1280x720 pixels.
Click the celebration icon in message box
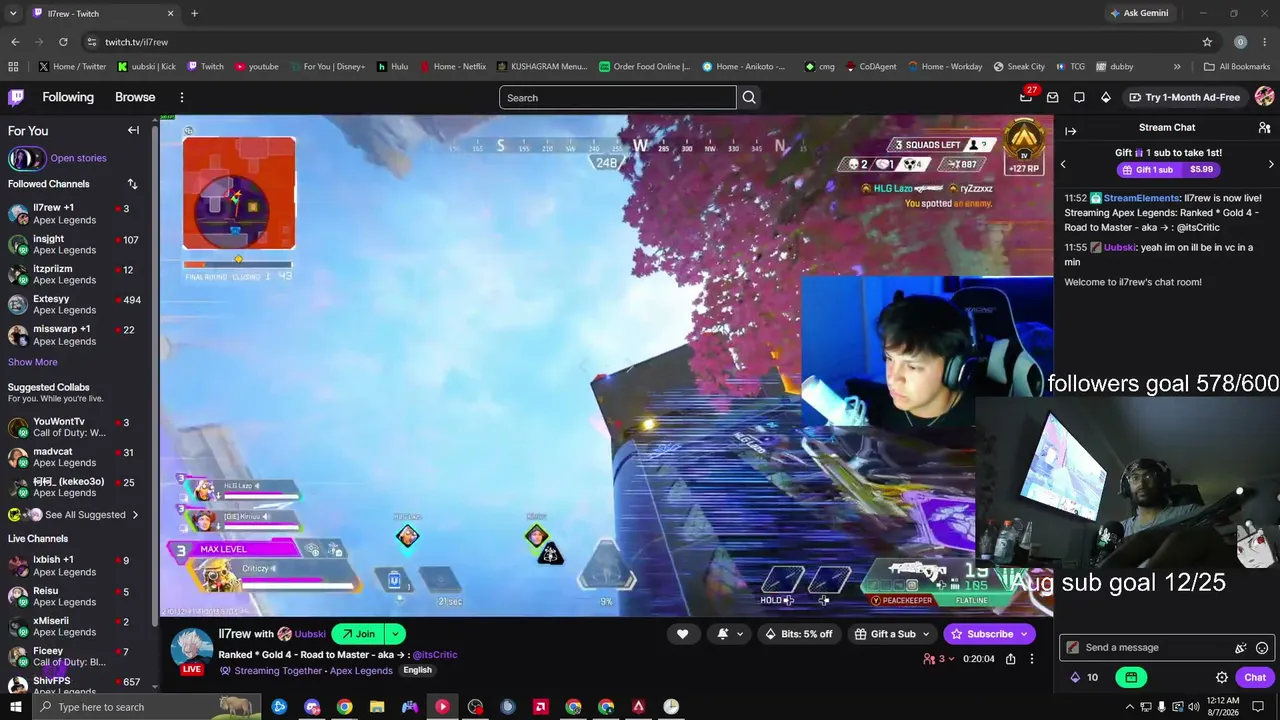click(x=1241, y=647)
